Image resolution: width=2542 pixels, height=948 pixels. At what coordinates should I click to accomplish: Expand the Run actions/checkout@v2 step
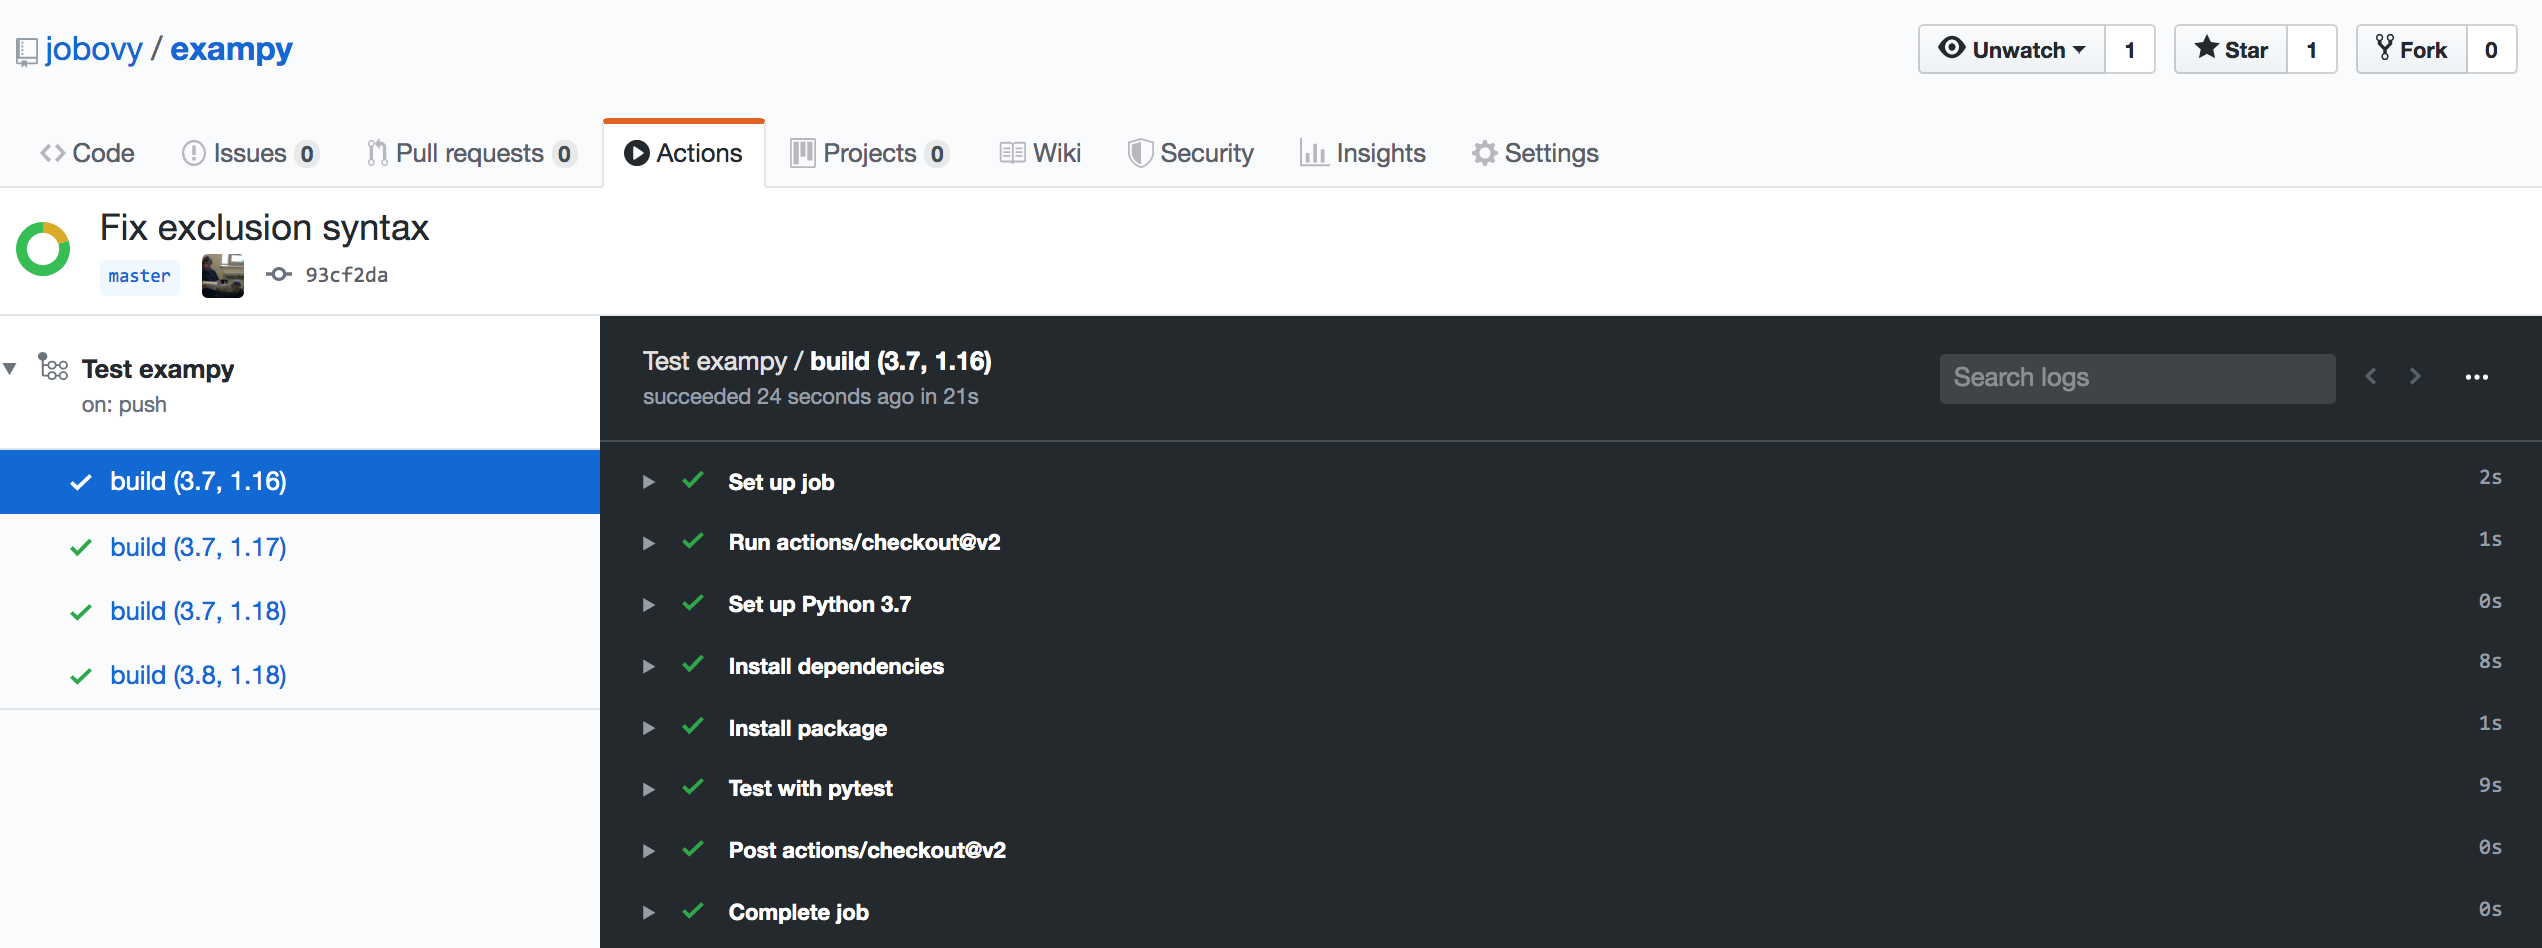pyautogui.click(x=648, y=543)
